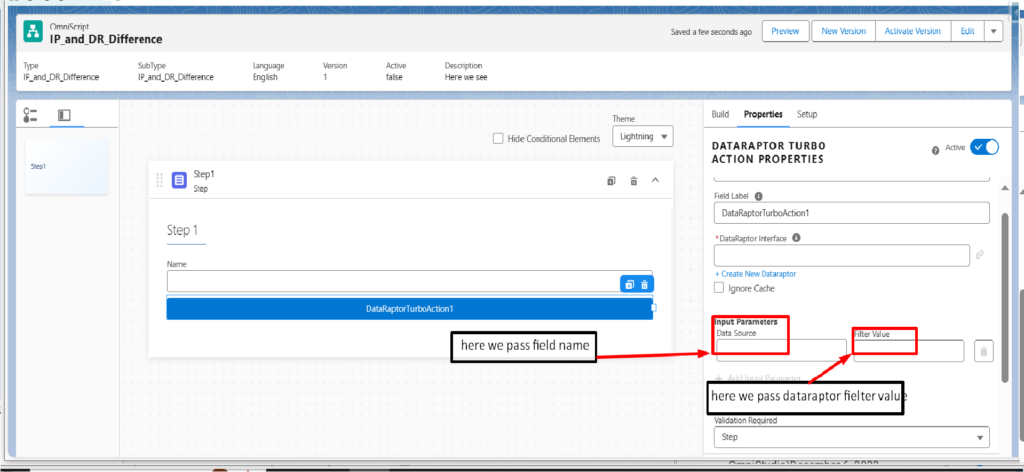
Task: Click Create New Dataraptor link
Action: (x=756, y=274)
